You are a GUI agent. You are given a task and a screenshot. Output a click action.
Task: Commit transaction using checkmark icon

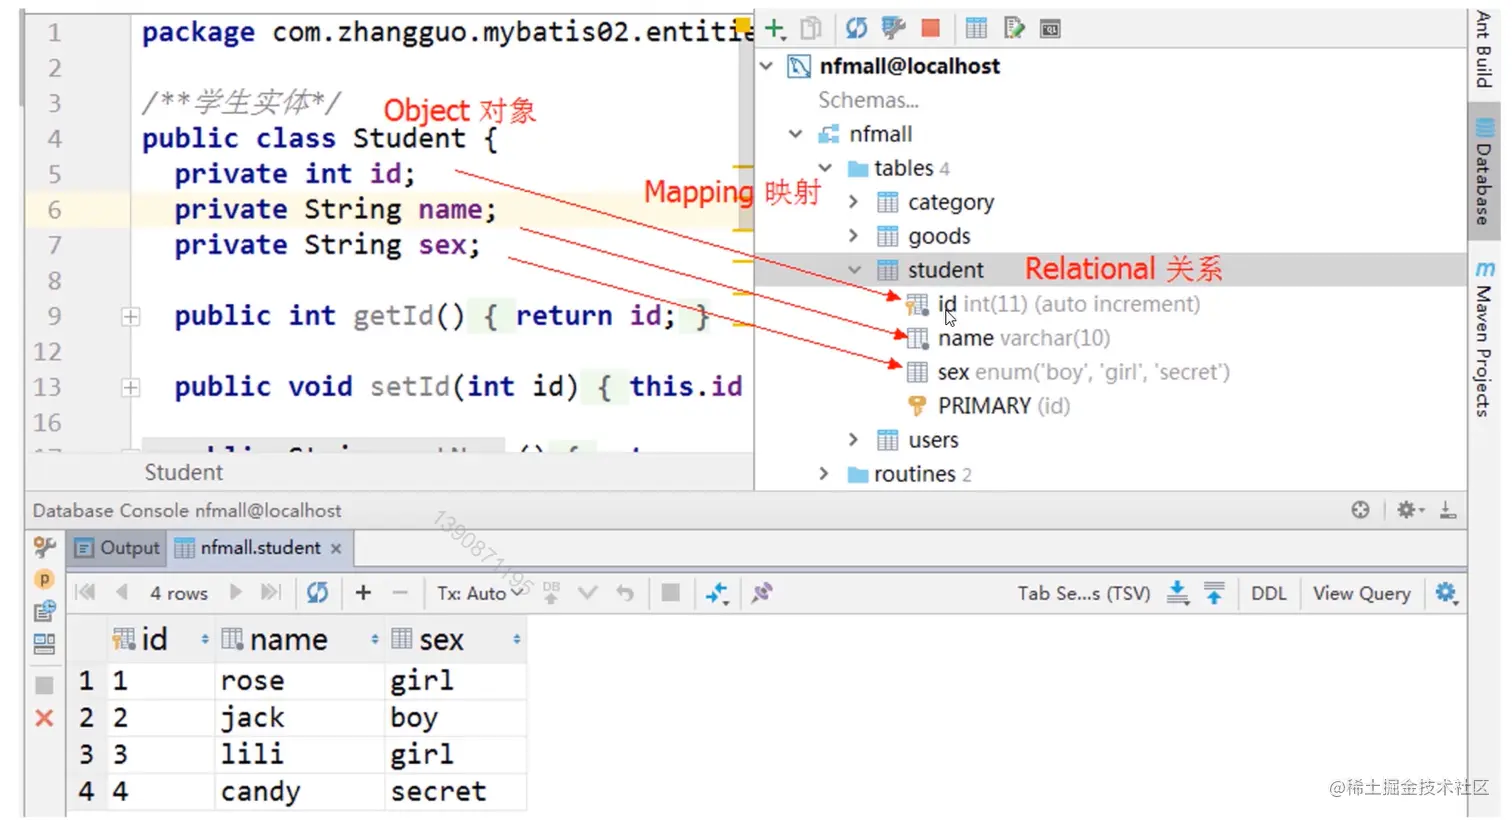(x=588, y=592)
